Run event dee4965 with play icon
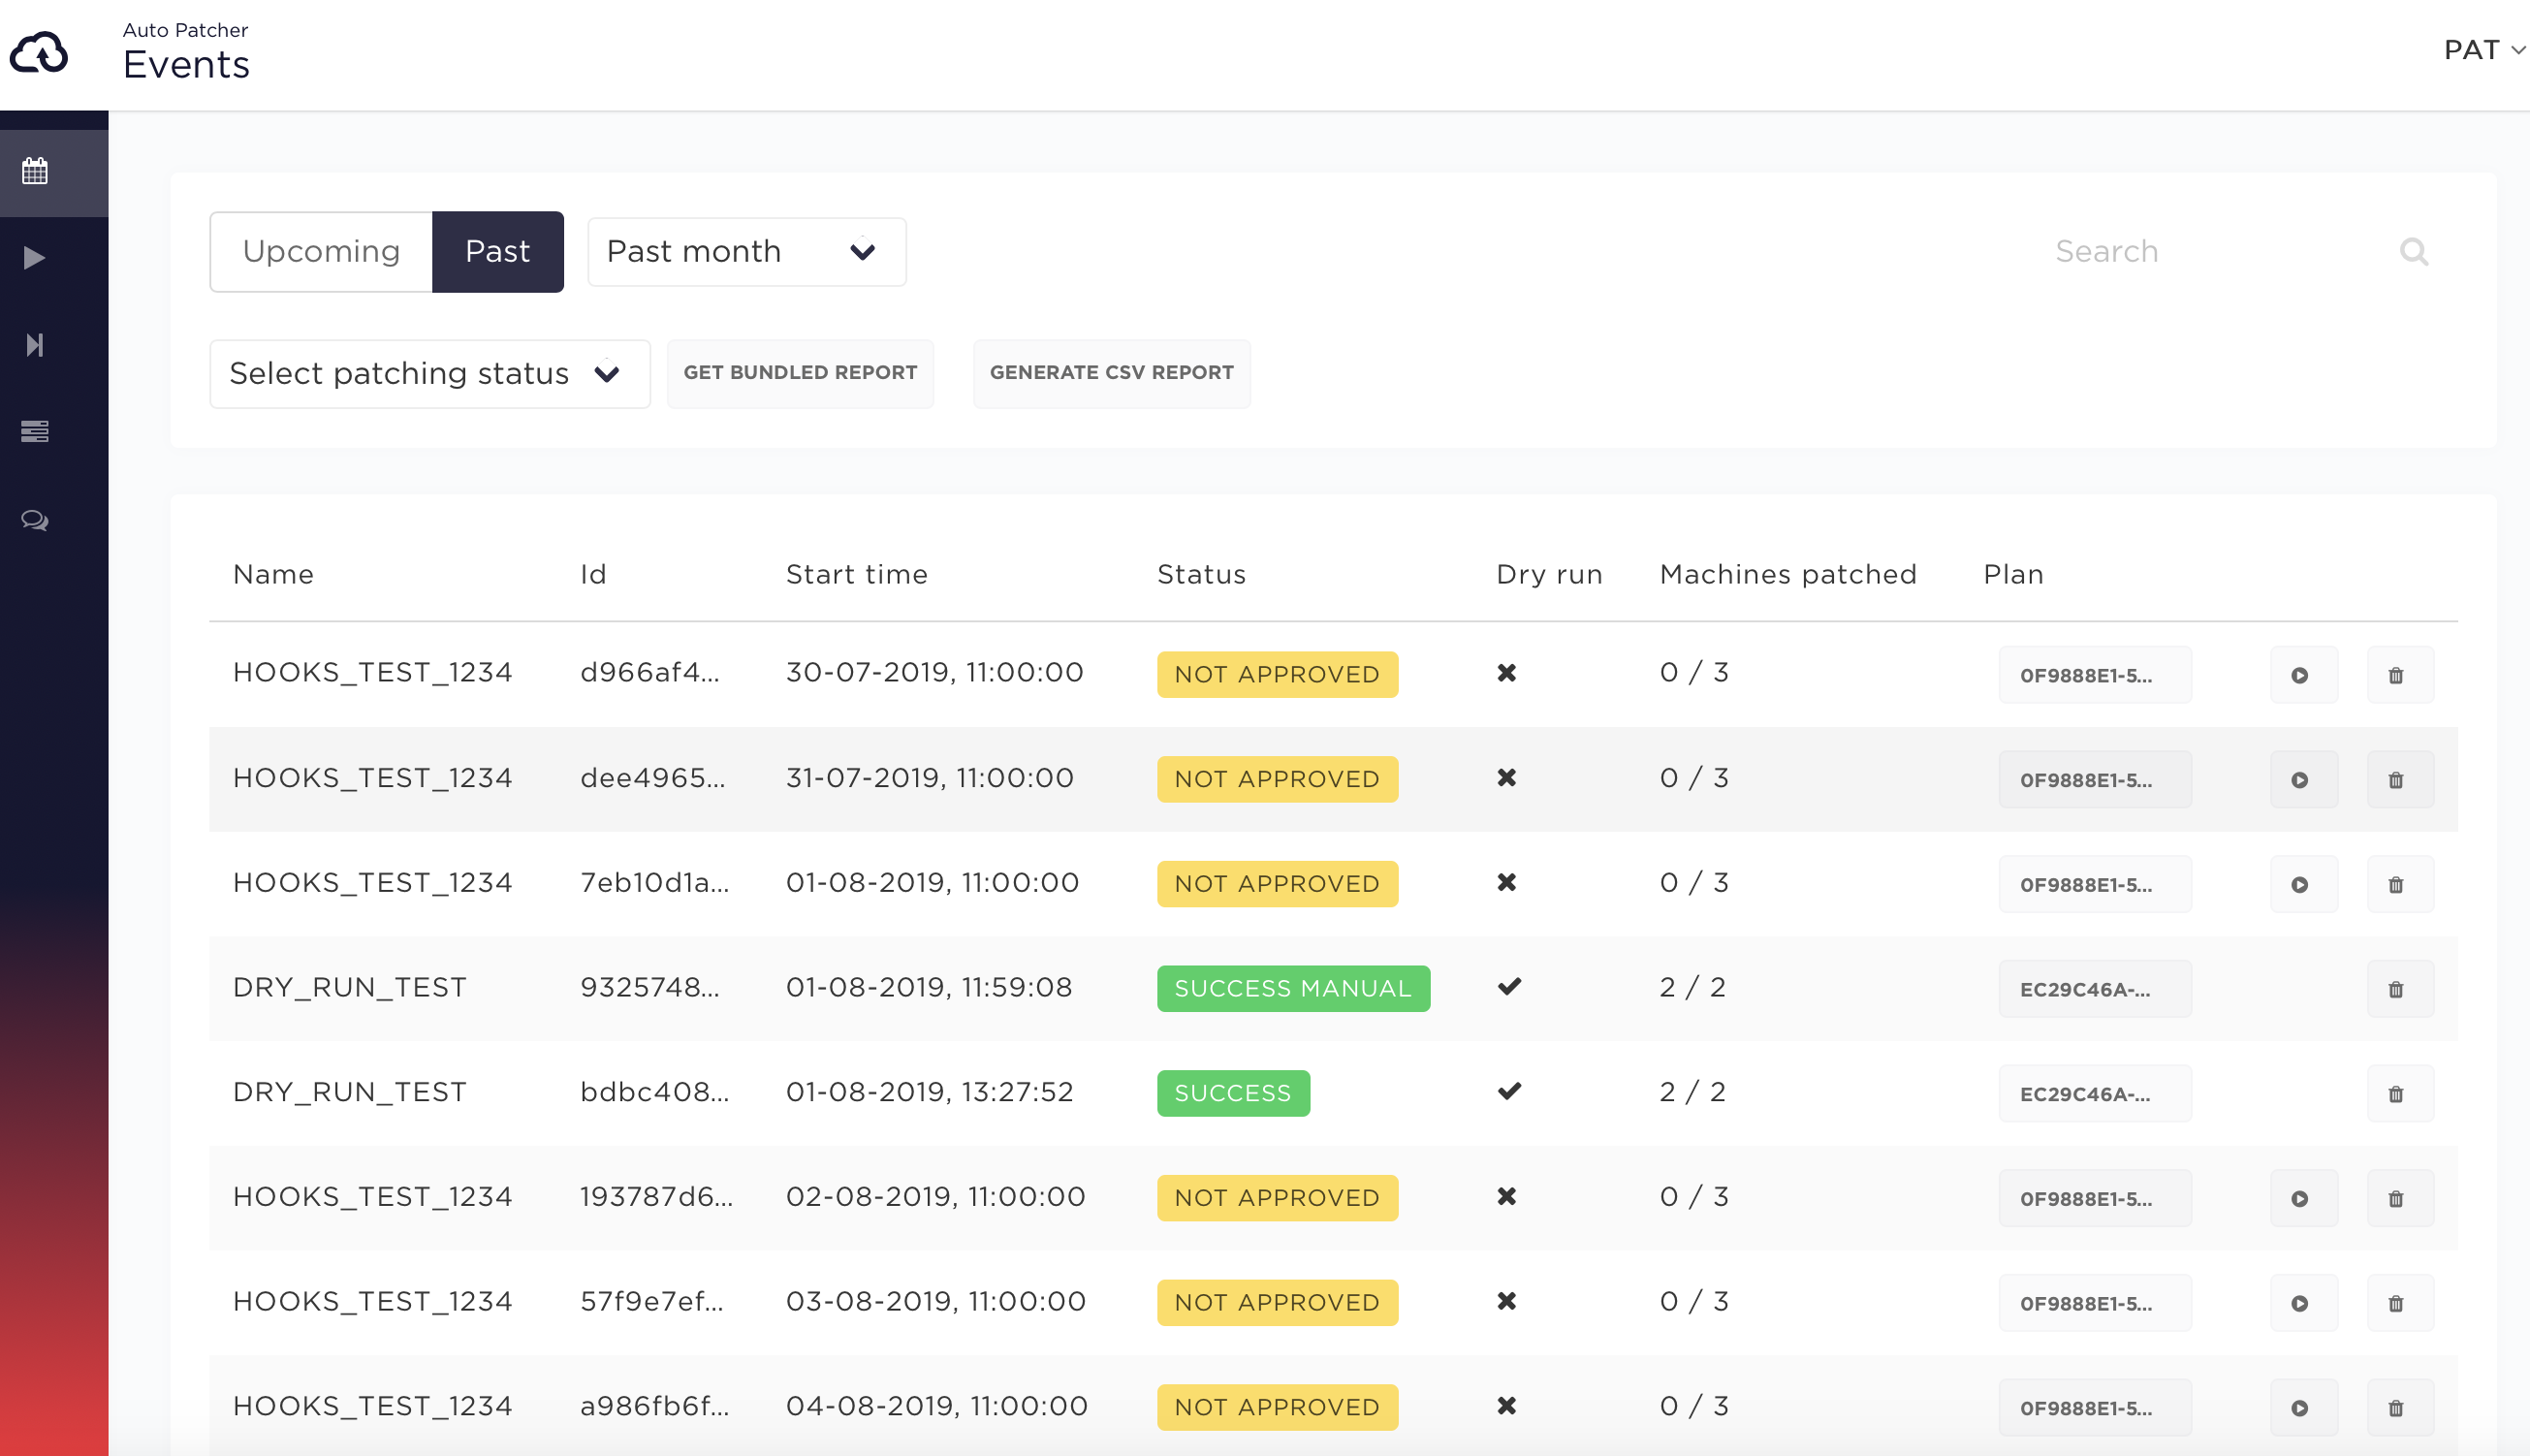2530x1456 pixels. [x=2303, y=780]
